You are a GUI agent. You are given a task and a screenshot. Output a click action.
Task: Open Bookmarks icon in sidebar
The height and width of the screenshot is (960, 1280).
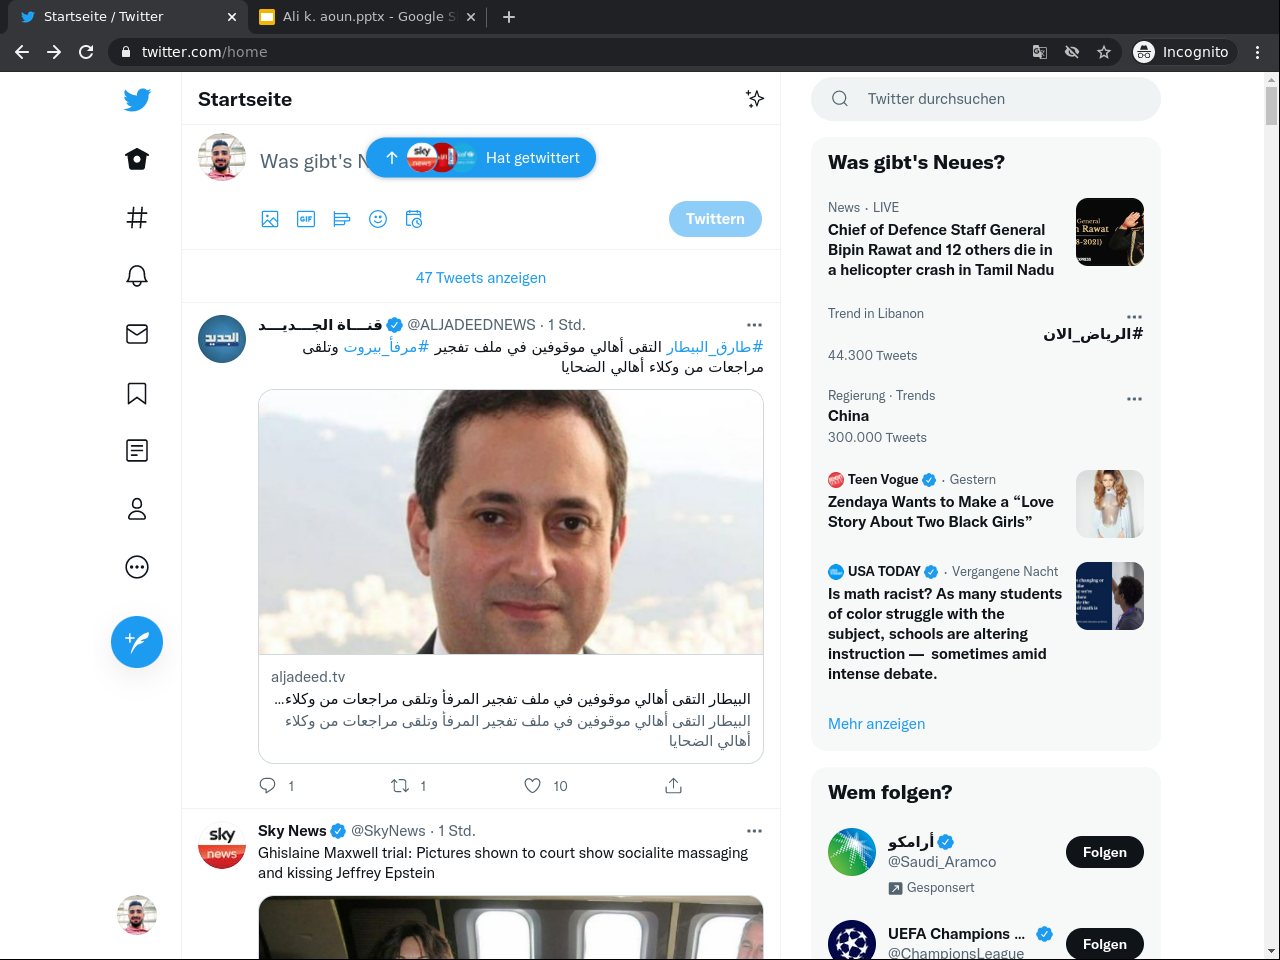coord(137,393)
